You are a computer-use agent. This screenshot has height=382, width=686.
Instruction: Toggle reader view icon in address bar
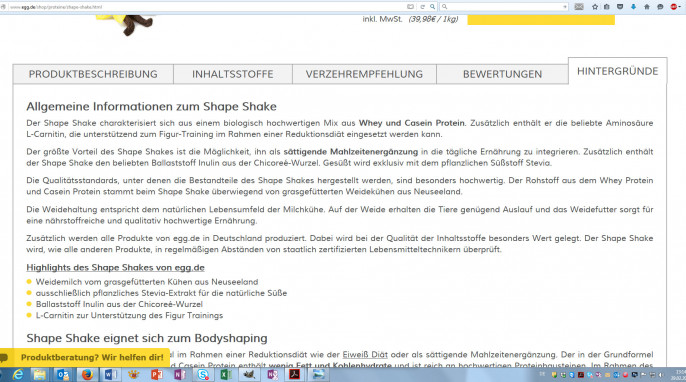[410, 7]
